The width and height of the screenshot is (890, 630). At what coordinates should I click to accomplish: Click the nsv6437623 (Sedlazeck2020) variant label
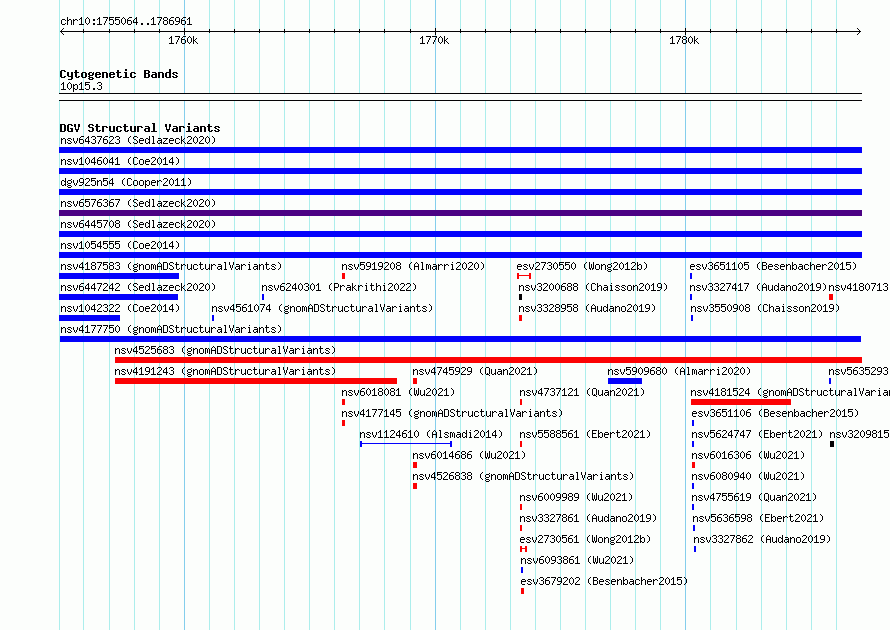tap(138, 140)
